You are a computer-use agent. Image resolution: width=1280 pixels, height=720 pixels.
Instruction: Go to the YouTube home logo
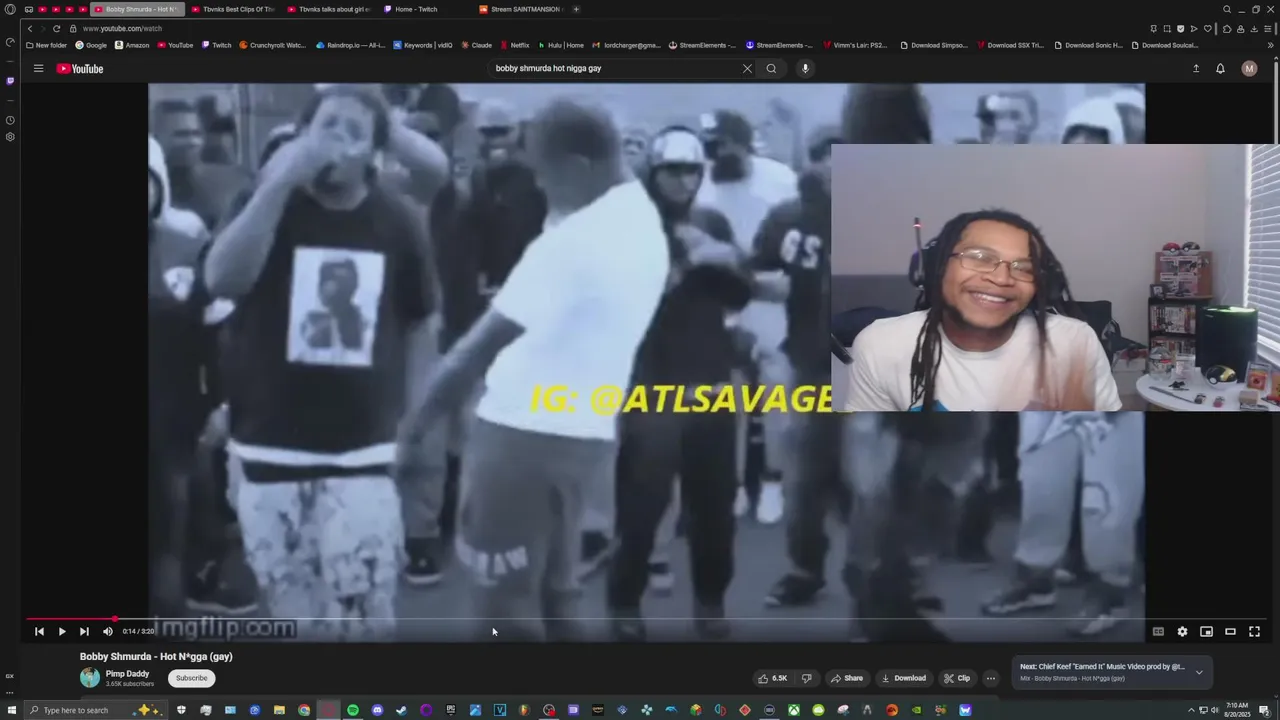(x=80, y=69)
